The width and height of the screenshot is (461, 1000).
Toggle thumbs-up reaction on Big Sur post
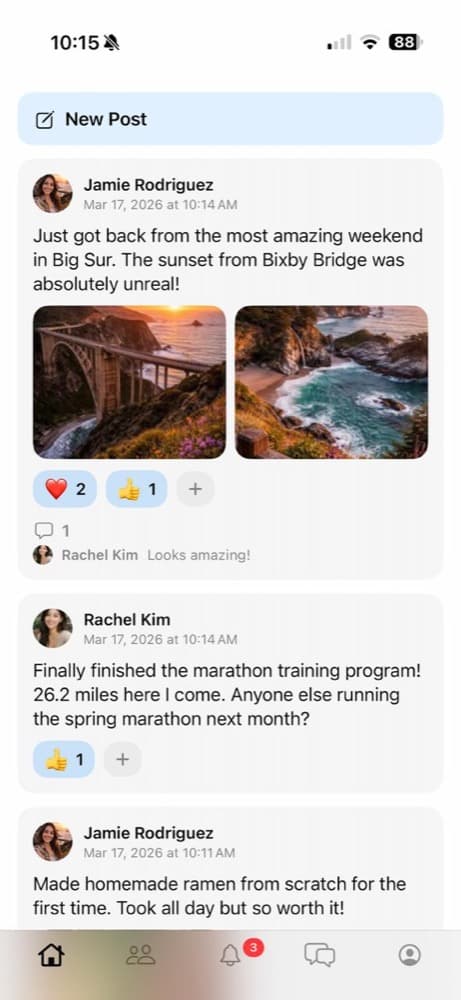pos(136,489)
